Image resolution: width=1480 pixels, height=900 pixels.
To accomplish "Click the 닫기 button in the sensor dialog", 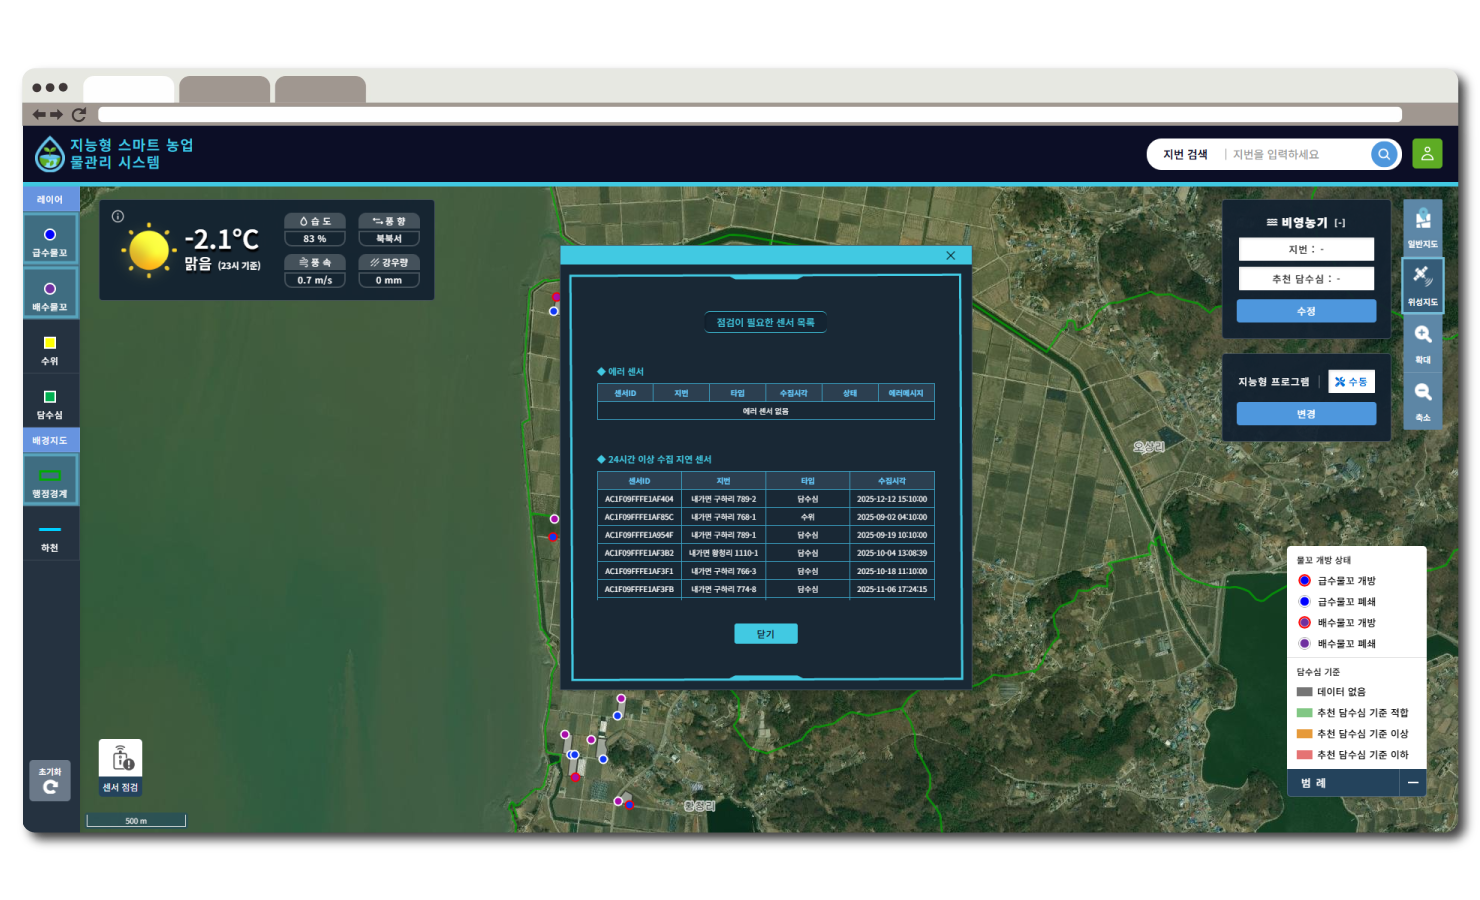I will 765,634.
